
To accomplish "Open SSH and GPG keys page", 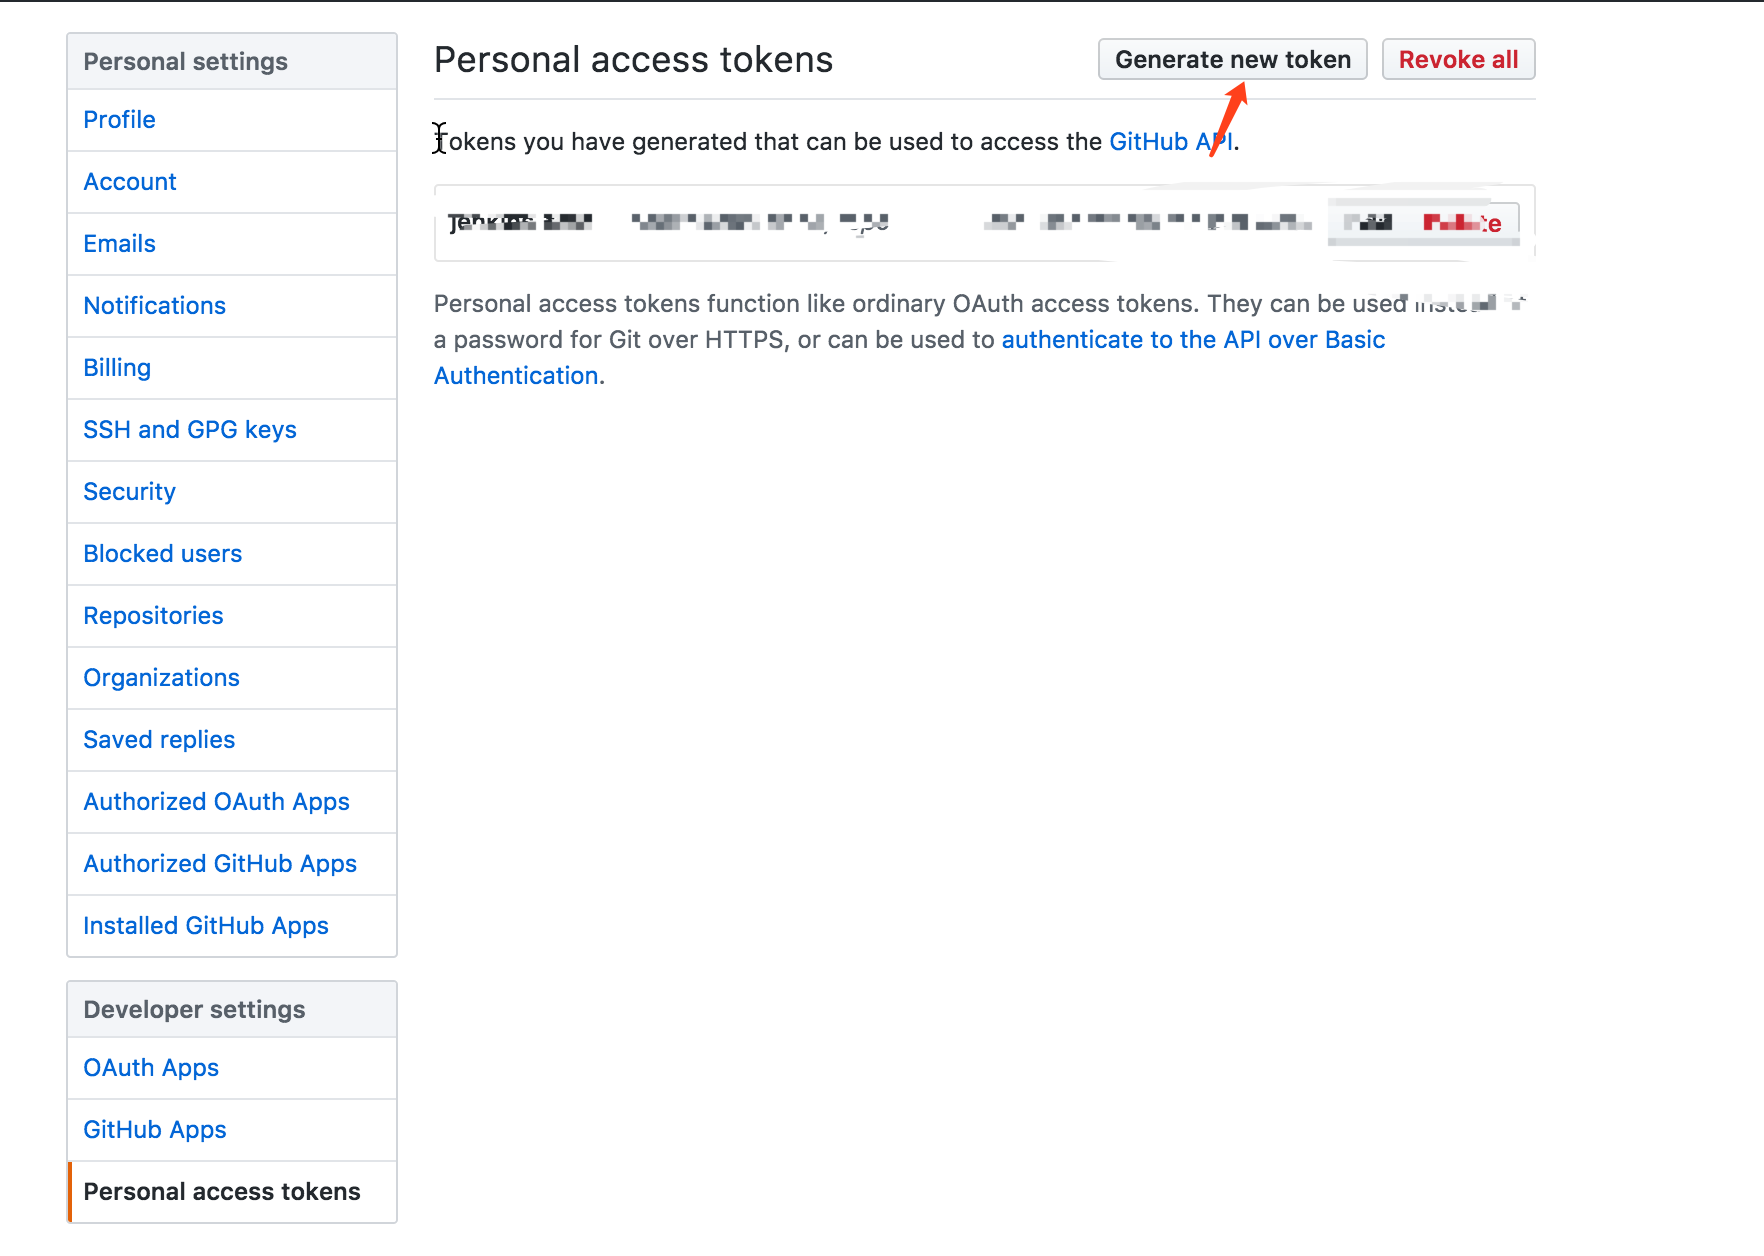I will pyautogui.click(x=190, y=430).
